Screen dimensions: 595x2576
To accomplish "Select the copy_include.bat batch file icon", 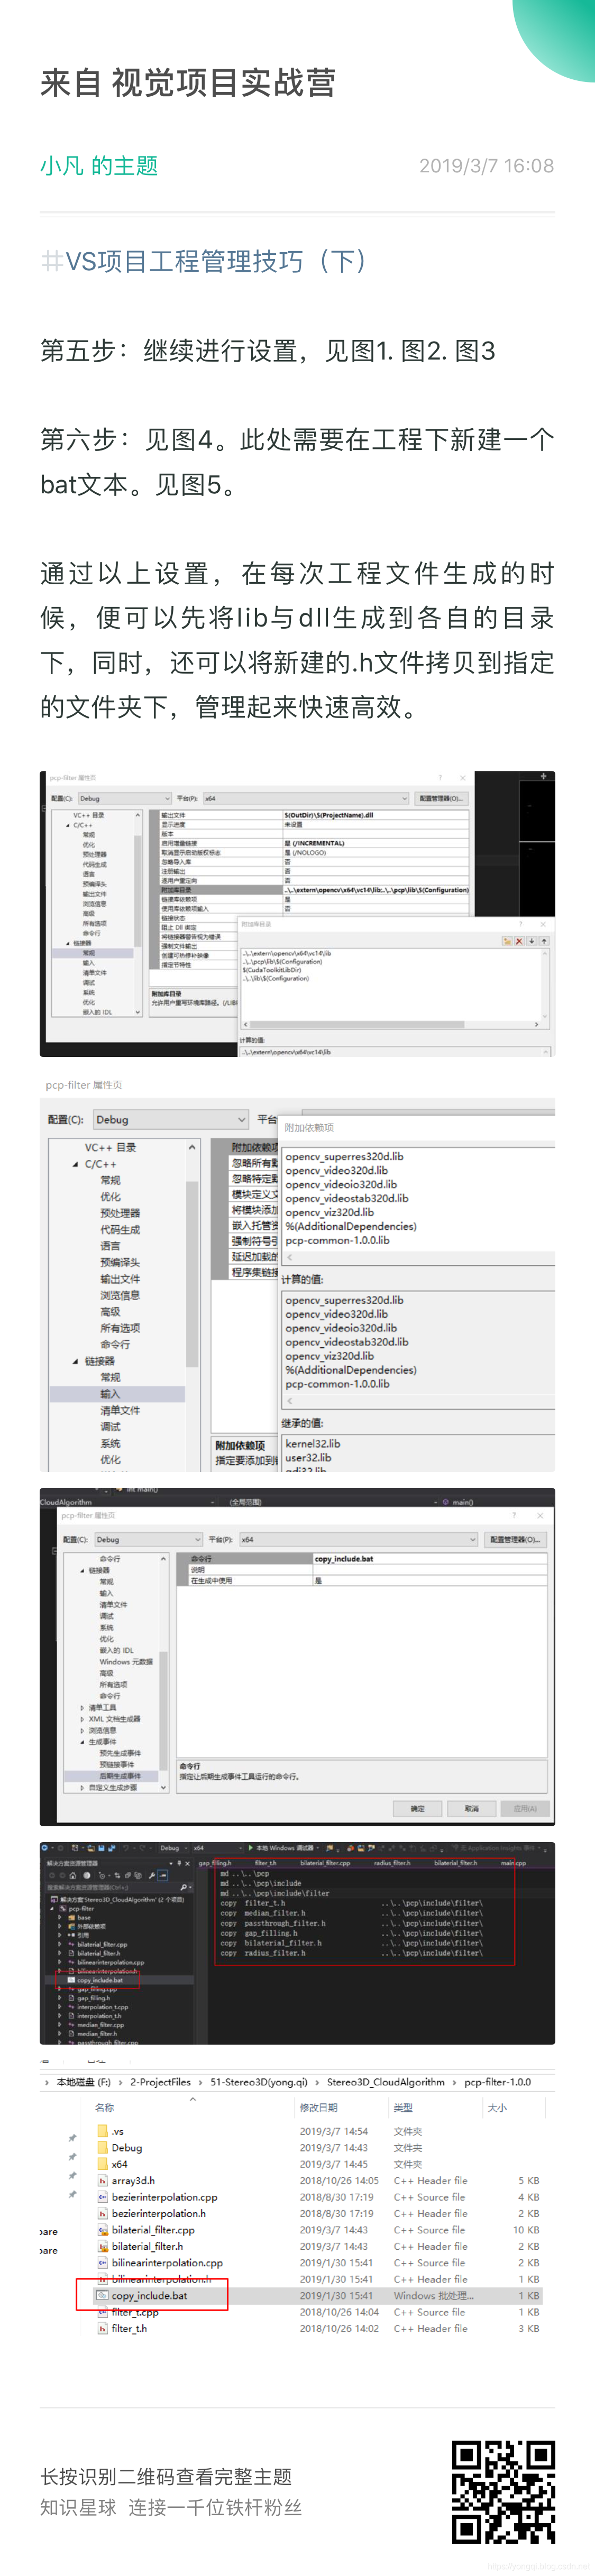I will point(102,2295).
